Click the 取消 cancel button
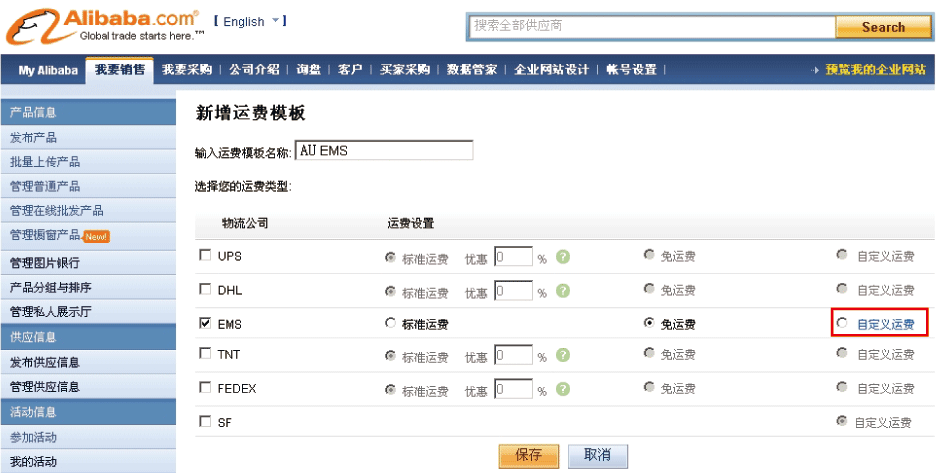937x473 pixels. 598,456
